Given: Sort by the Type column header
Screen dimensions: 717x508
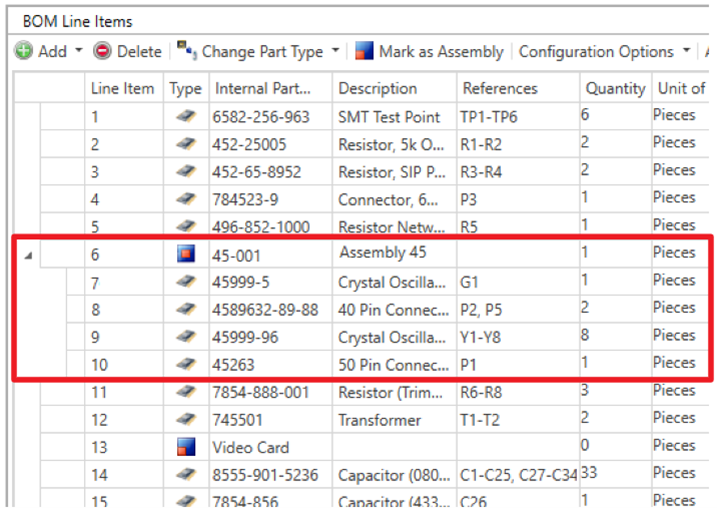Looking at the screenshot, I should [x=185, y=88].
